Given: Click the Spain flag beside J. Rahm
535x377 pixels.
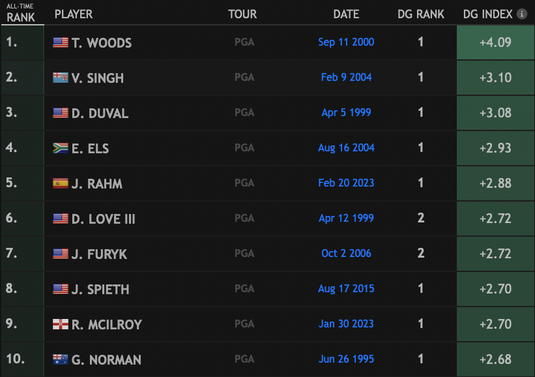Looking at the screenshot, I should point(60,183).
